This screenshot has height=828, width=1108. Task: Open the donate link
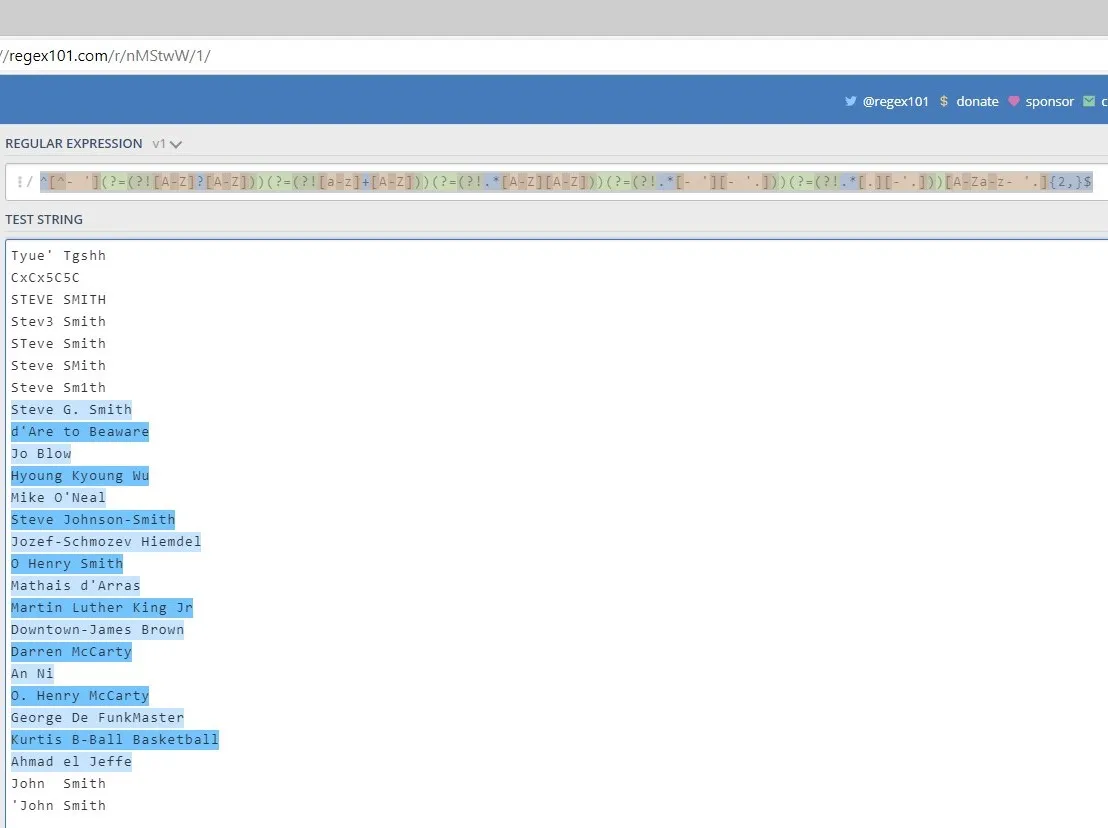977,102
